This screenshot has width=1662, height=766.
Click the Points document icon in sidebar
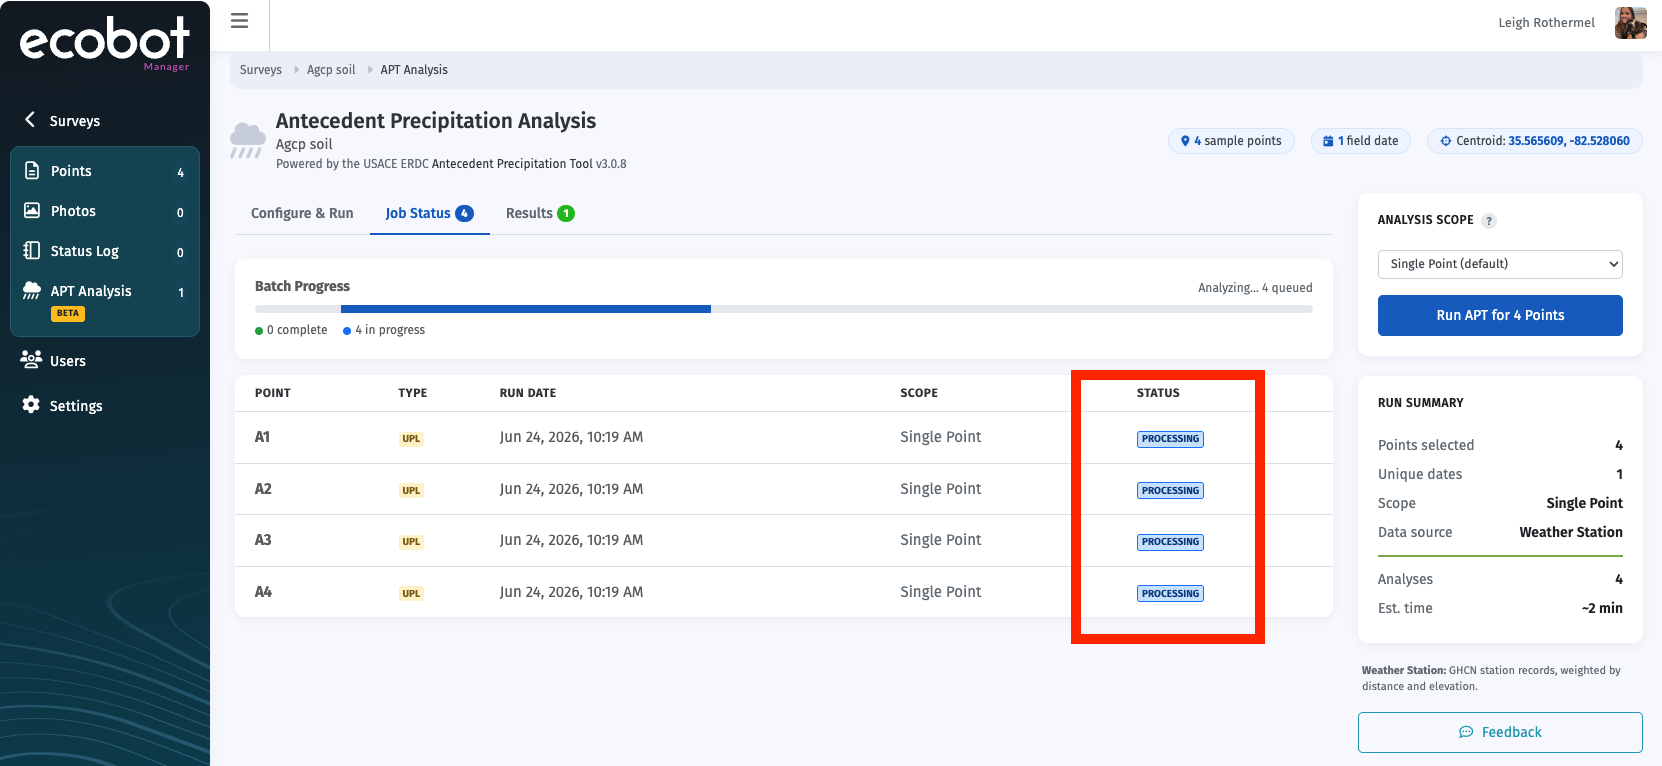pyautogui.click(x=32, y=170)
